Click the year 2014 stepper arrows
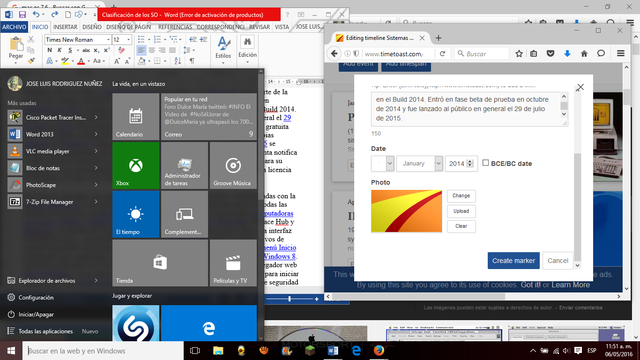The width and height of the screenshot is (640, 360). coord(470,163)
